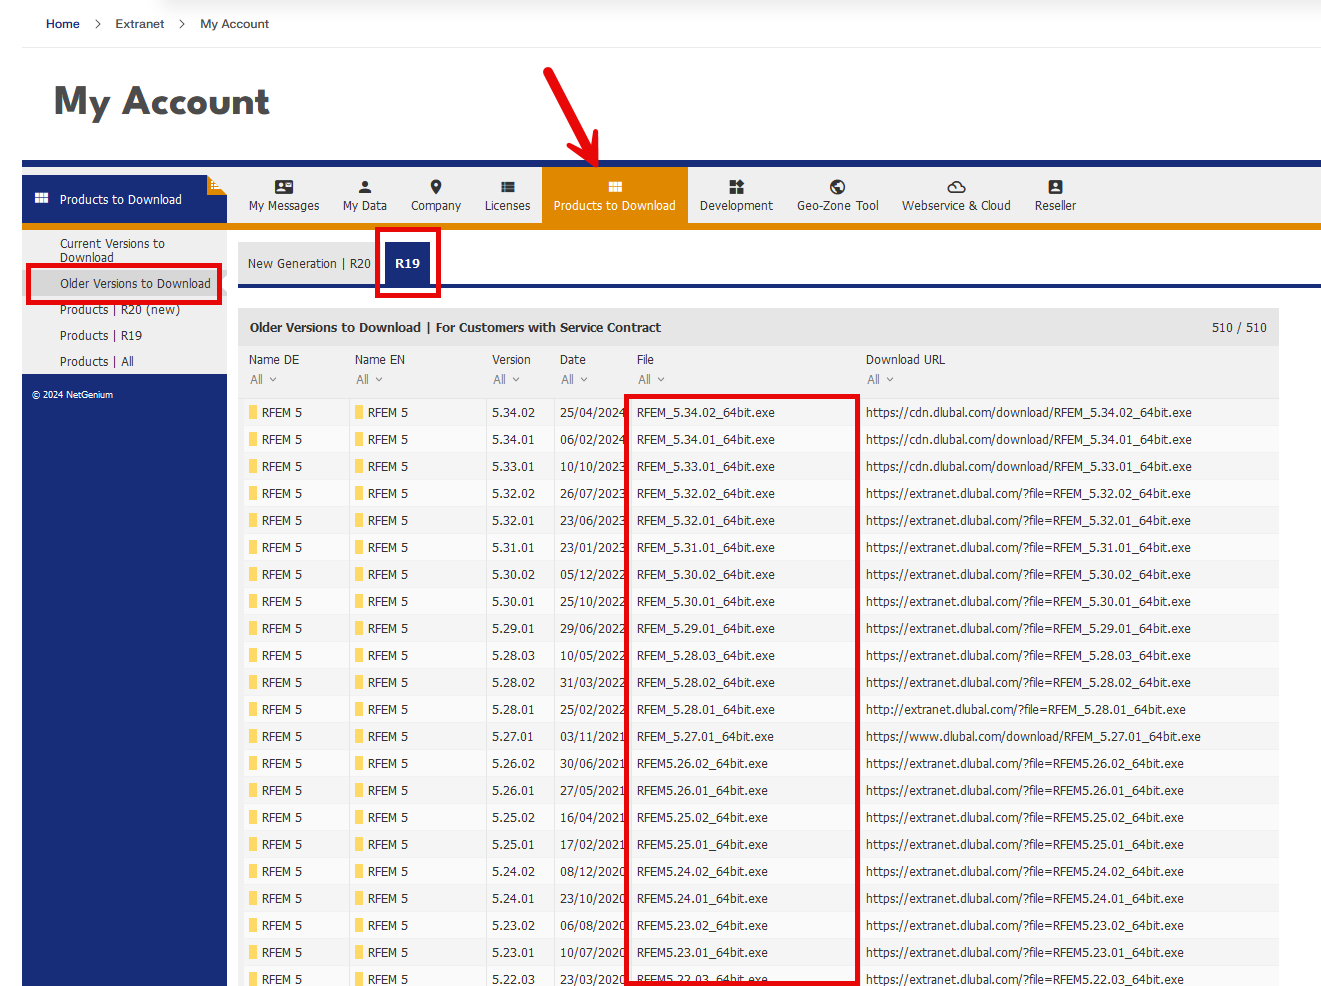Open the Webservice & Cloud tab

pos(956,195)
